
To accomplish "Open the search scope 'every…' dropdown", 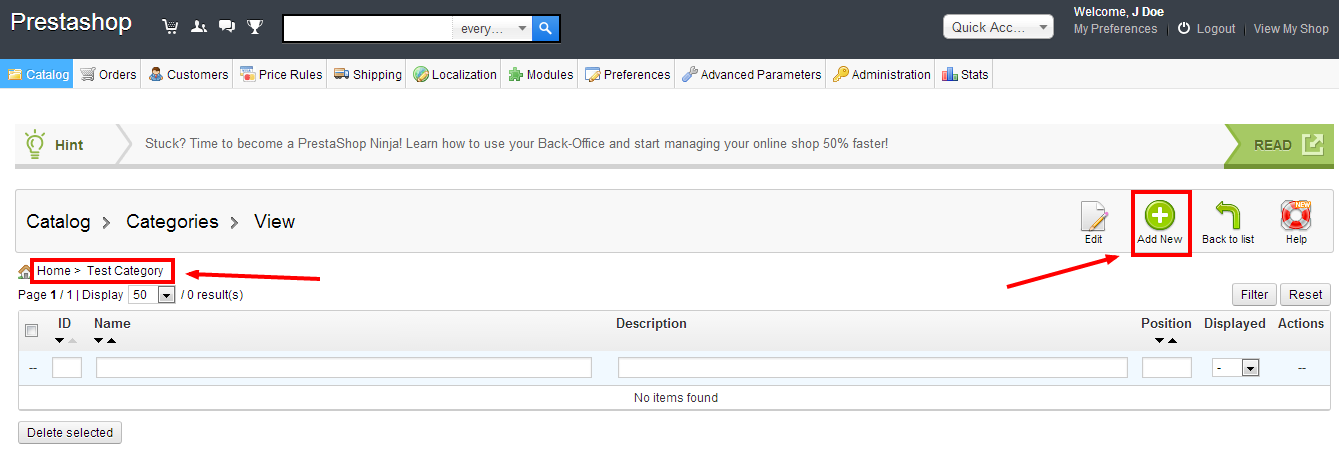I will [x=492, y=29].
